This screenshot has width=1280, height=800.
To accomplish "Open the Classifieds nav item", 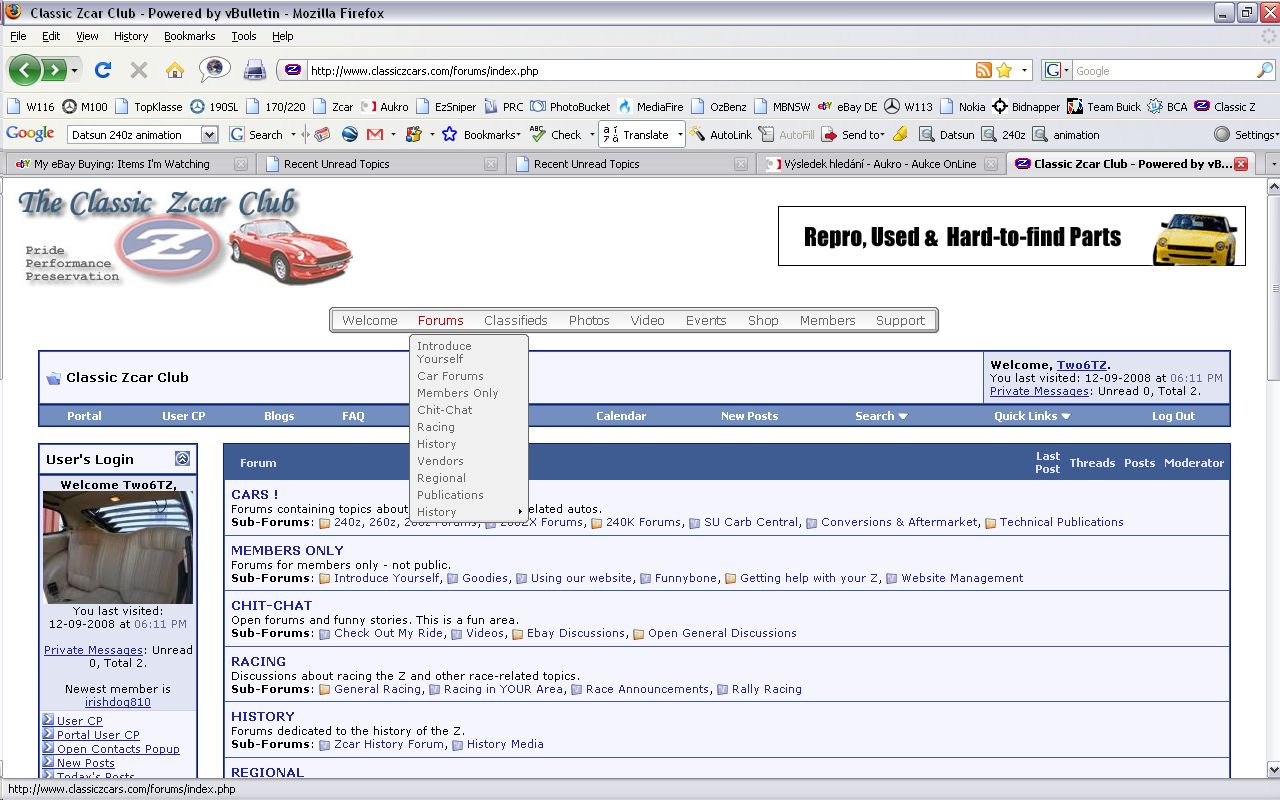I will pos(516,321).
